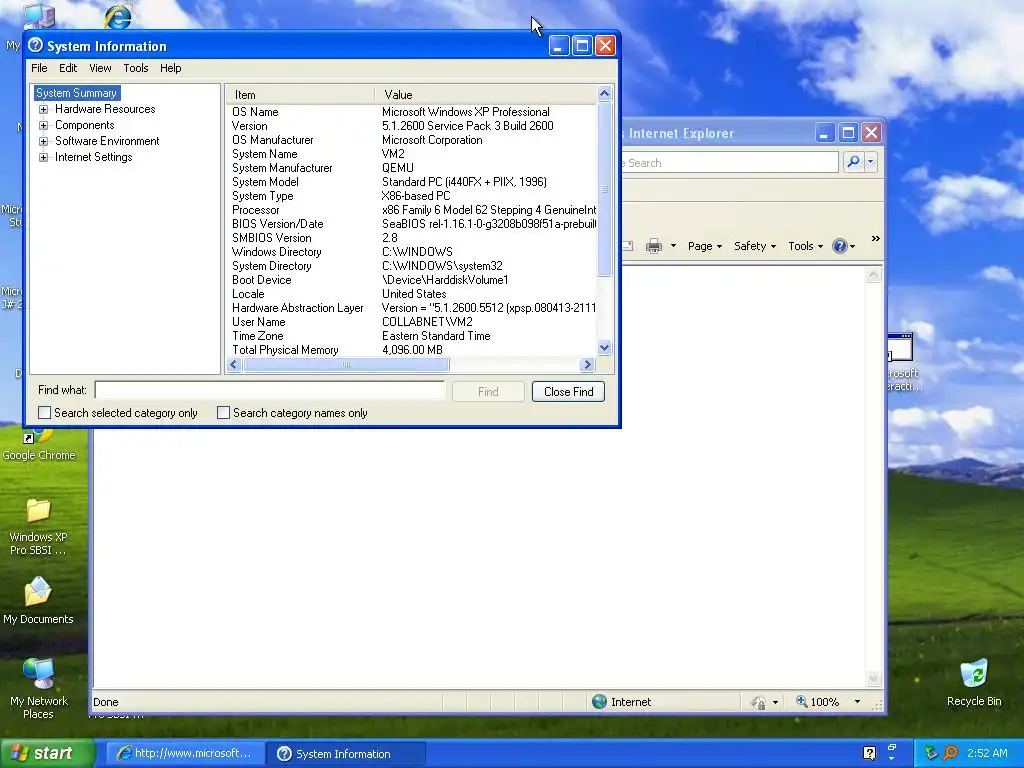Open the View menu in System Information
The image size is (1024, 768).
point(100,68)
